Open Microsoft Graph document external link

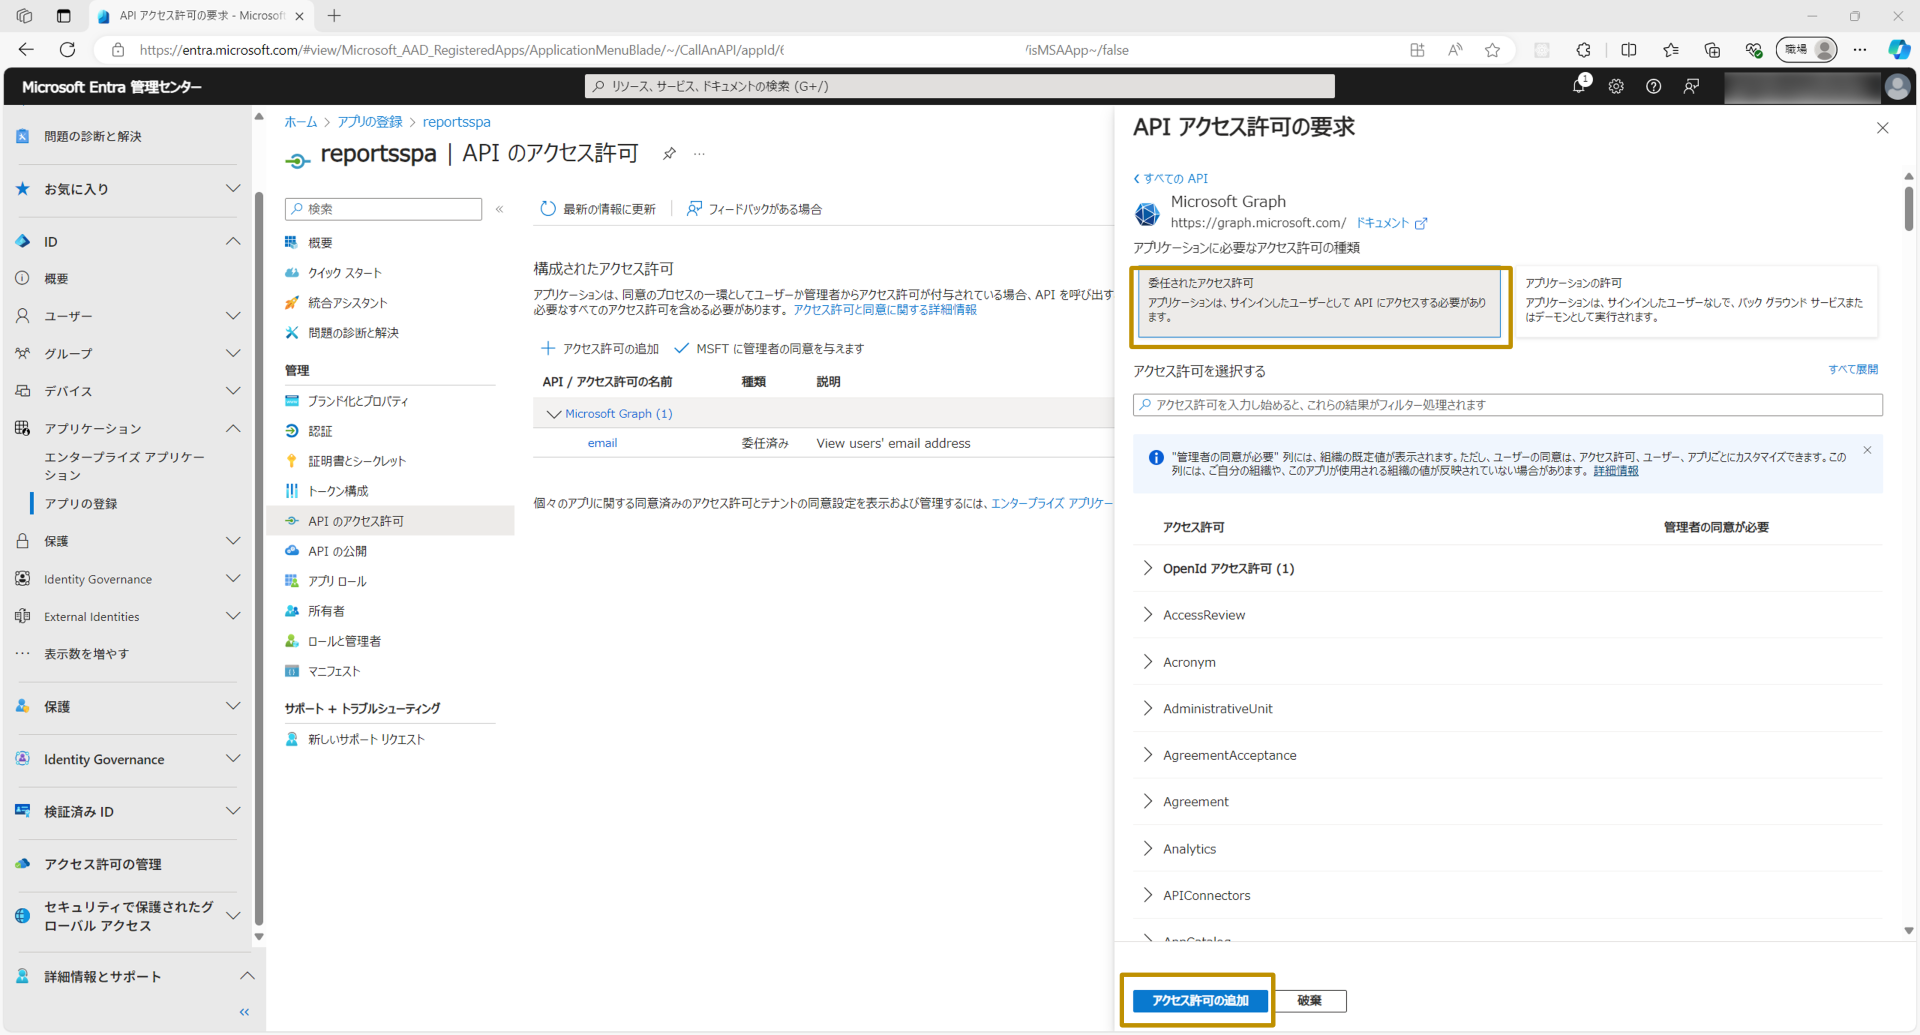pyautogui.click(x=1391, y=223)
